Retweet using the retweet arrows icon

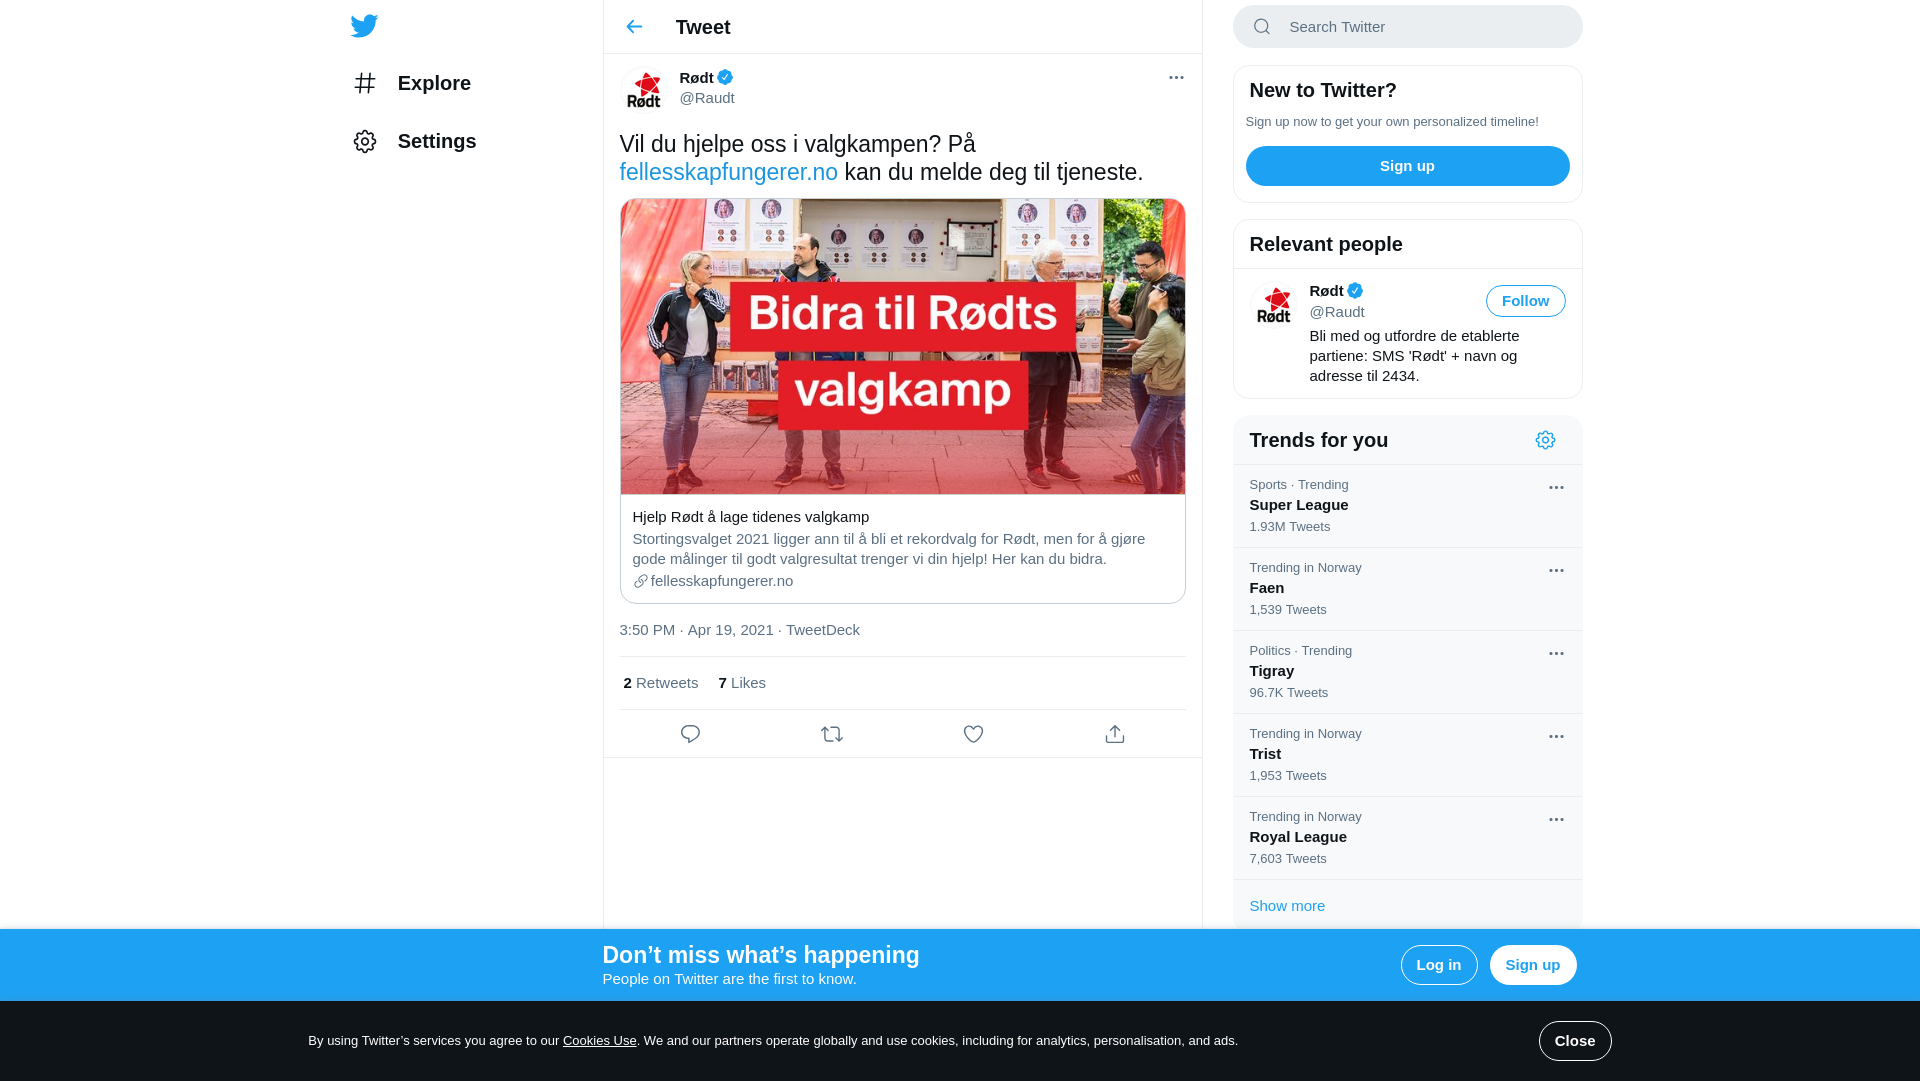(832, 734)
